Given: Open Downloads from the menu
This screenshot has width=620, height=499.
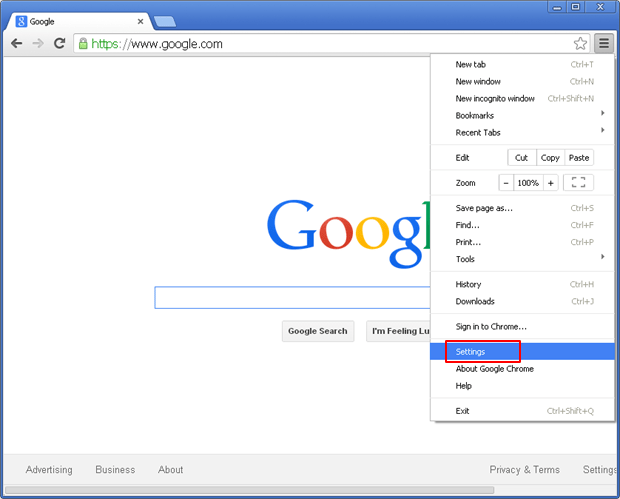Looking at the screenshot, I should pos(523,301).
